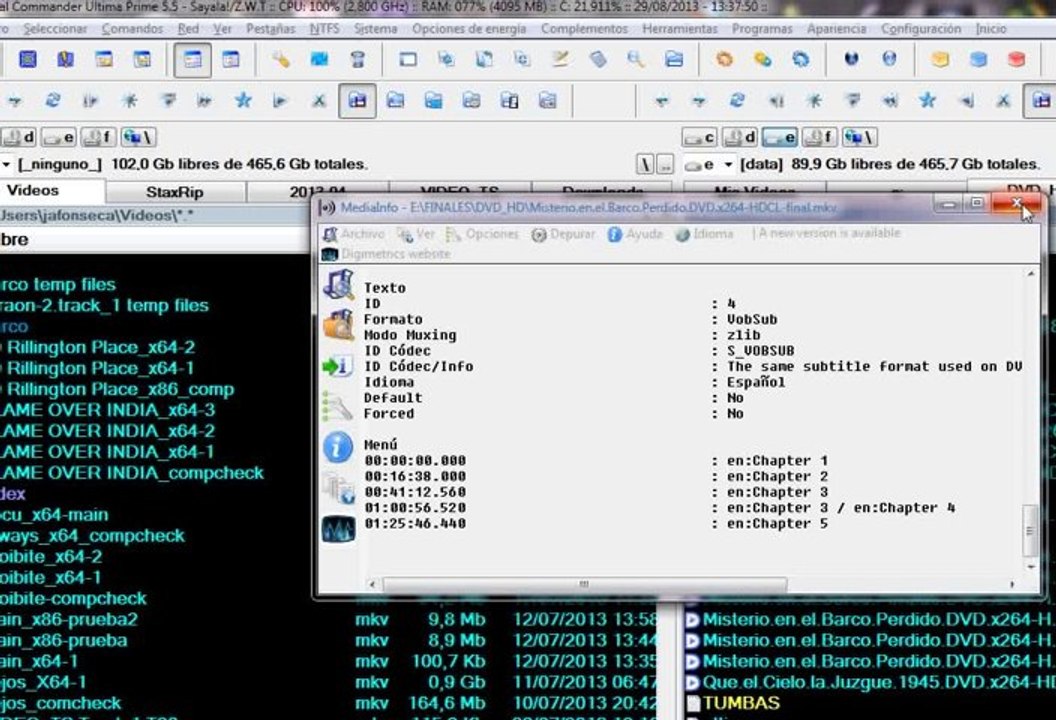Click the red cube icon in top toolbar
The height and width of the screenshot is (720, 1056).
tap(1016, 60)
